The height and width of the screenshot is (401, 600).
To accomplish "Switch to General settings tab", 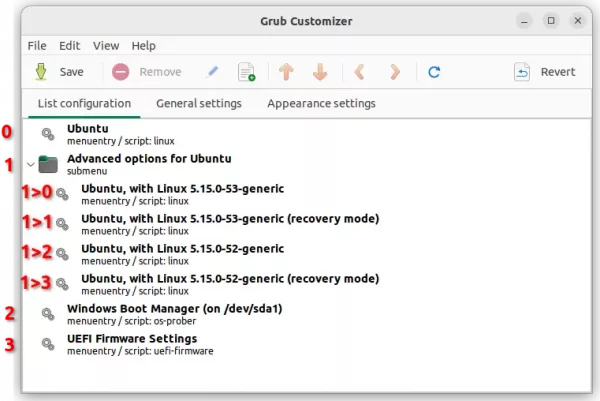I will [199, 104].
